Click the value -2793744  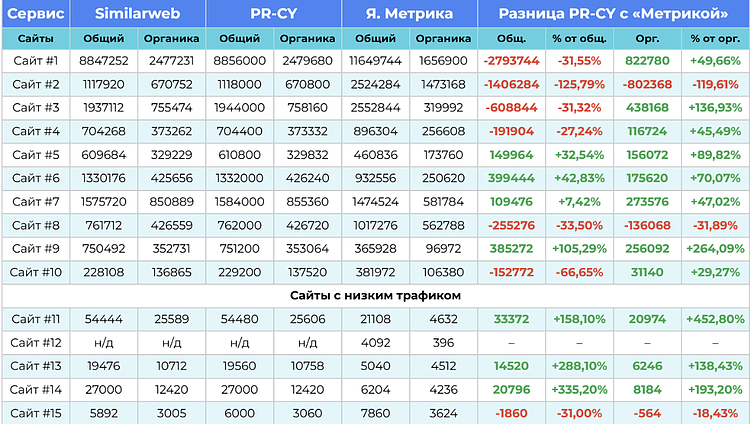tap(512, 61)
